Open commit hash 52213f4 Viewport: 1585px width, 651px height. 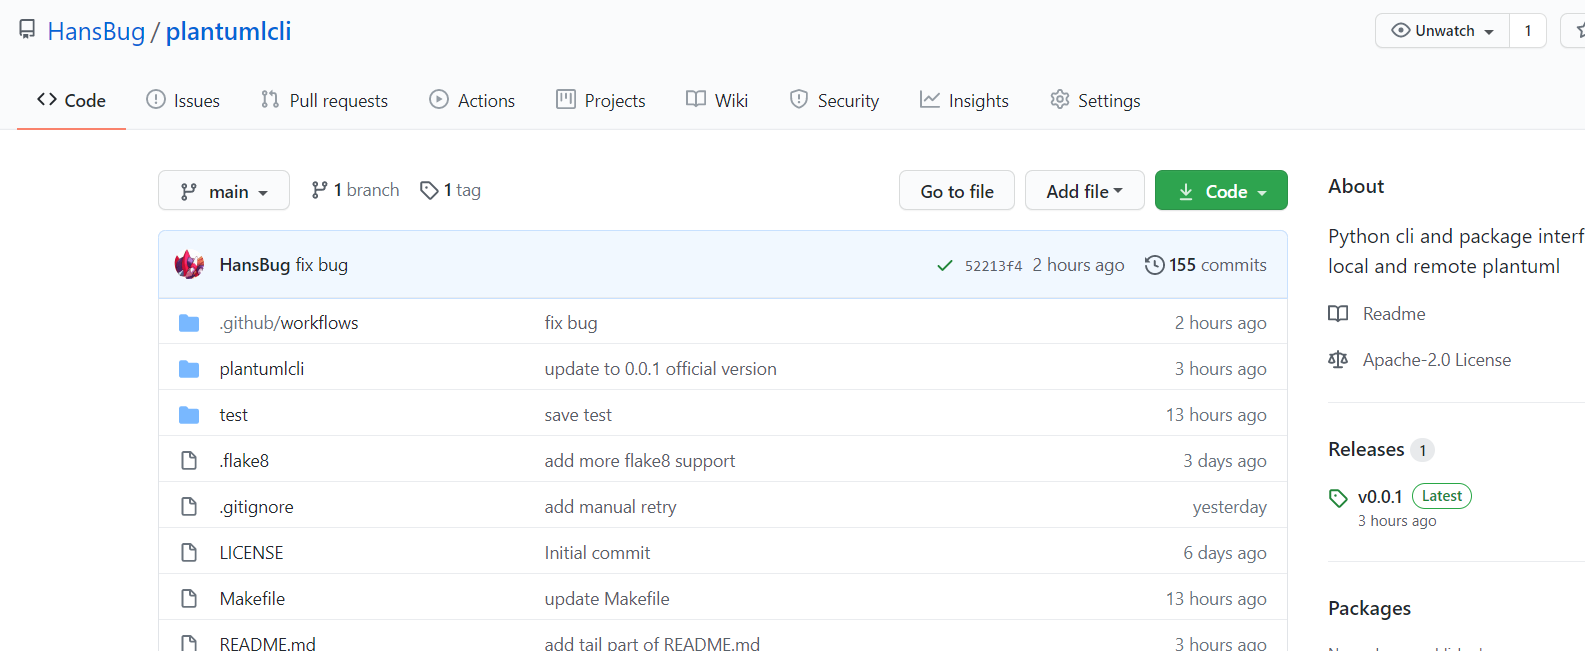(993, 266)
